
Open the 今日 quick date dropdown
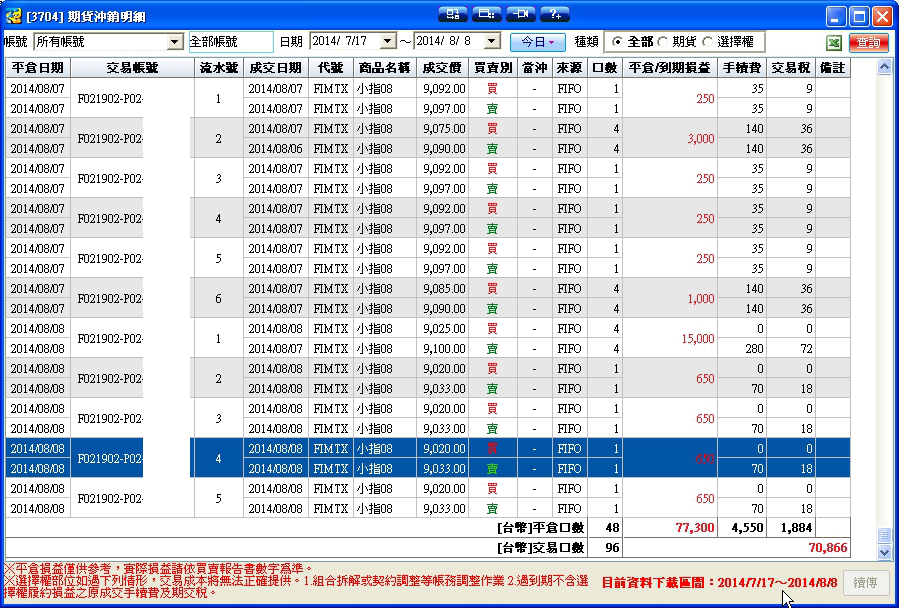pos(538,42)
